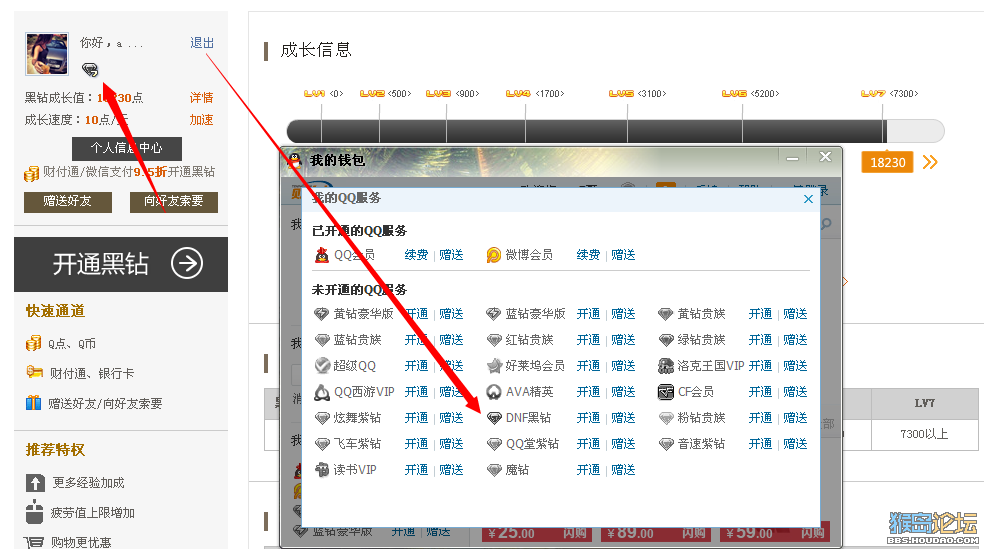Open 赠送好友/向好友索要 link
The width and height of the screenshot is (984, 549).
tap(105, 403)
